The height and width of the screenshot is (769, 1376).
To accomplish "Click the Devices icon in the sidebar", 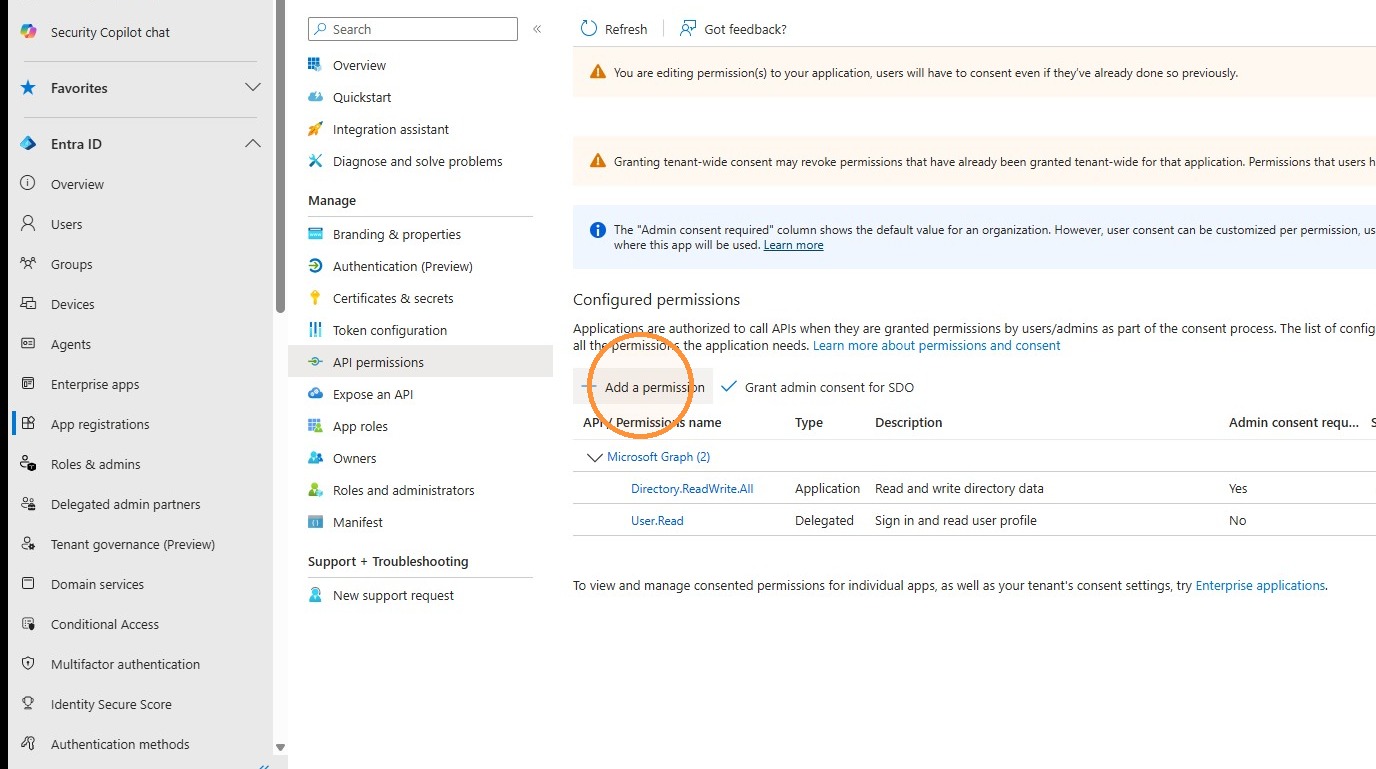I will [x=28, y=304].
